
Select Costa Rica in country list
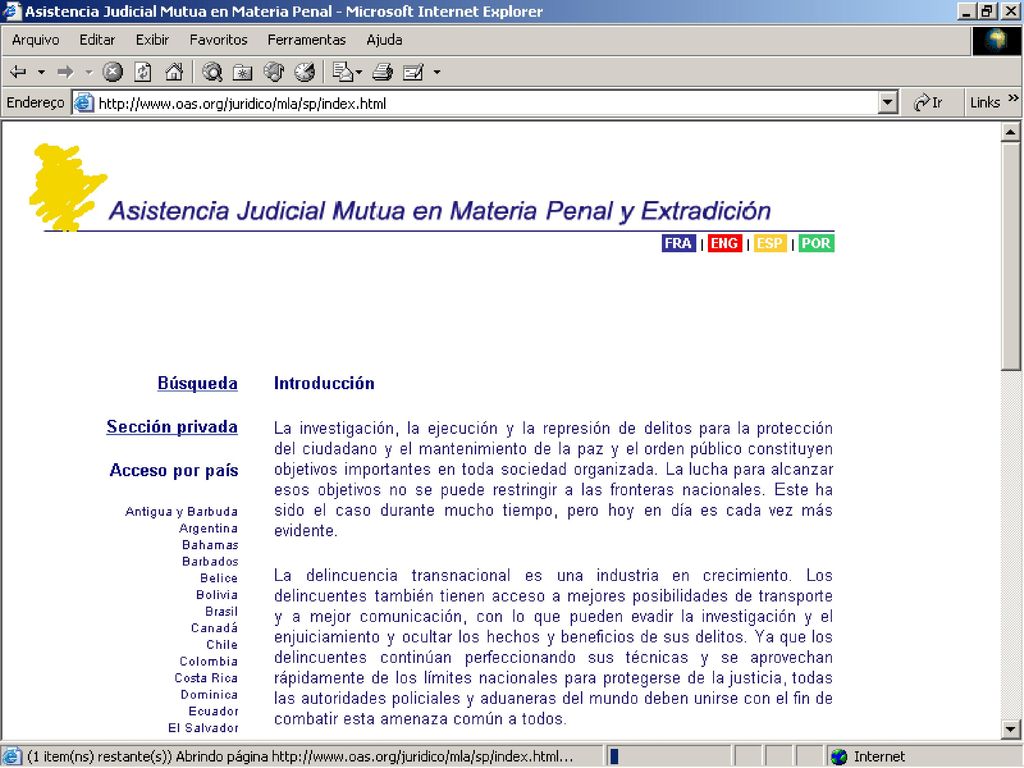pyautogui.click(x=206, y=678)
